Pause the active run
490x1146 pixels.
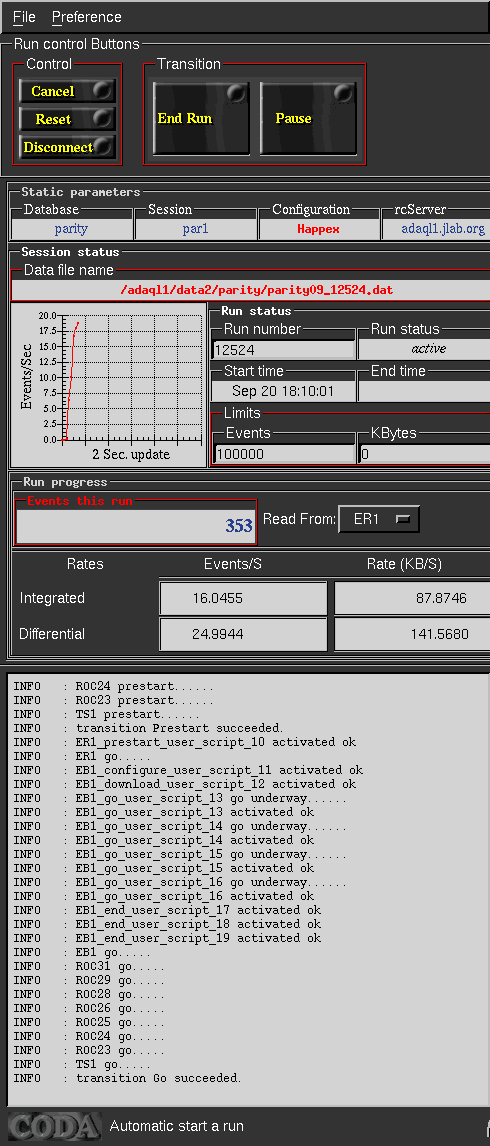pyautogui.click(x=308, y=118)
